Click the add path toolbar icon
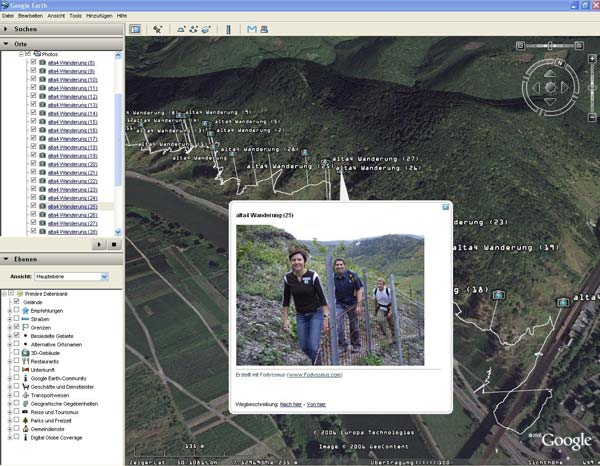Image resolution: width=600 pixels, height=466 pixels. click(x=194, y=29)
